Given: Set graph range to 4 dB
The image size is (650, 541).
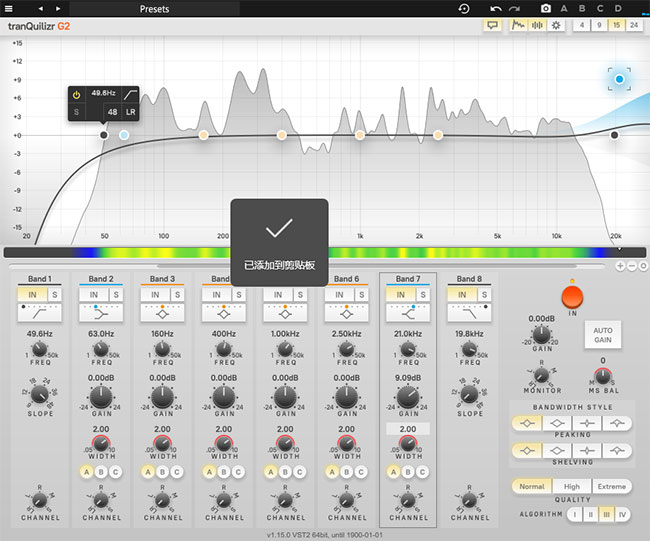Looking at the screenshot, I should pos(582,25).
